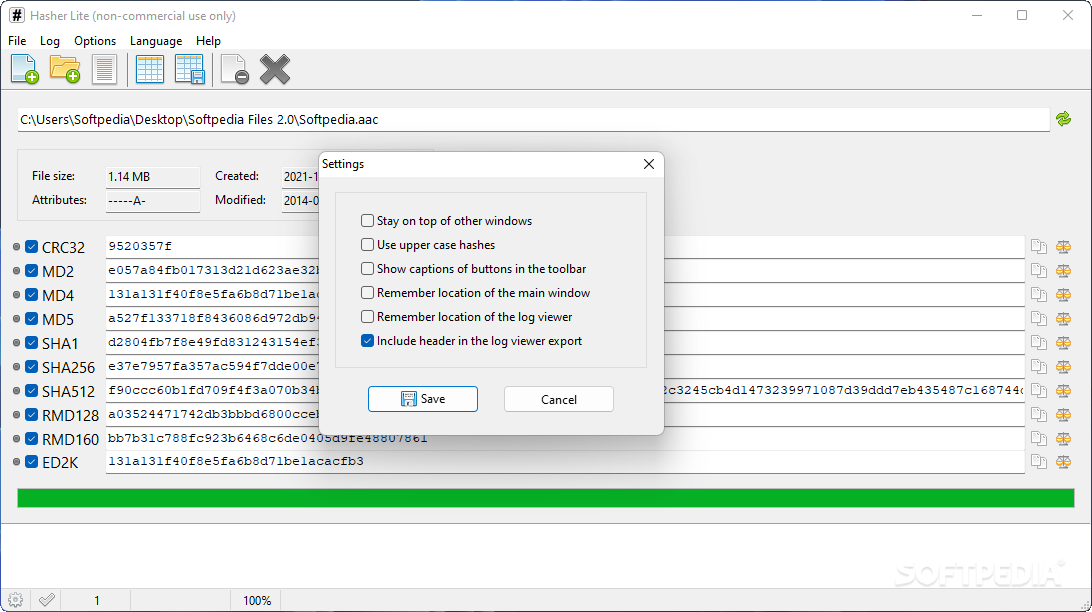Copy the SHA1 hash with copy icon
Viewport: 1092px width, 612px height.
point(1039,343)
